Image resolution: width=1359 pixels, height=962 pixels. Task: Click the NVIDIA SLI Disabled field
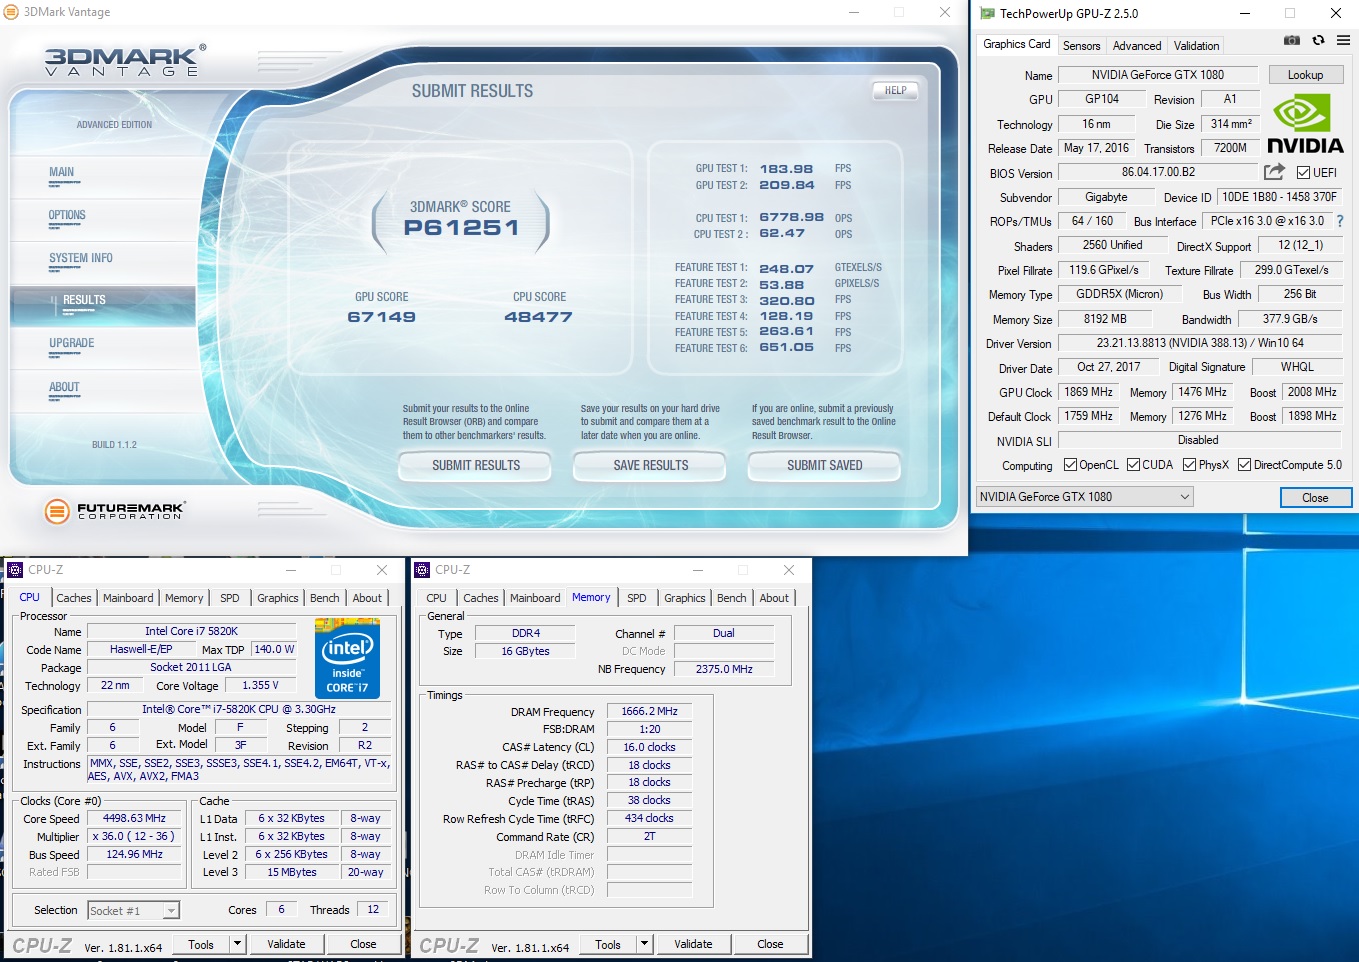tap(1198, 440)
